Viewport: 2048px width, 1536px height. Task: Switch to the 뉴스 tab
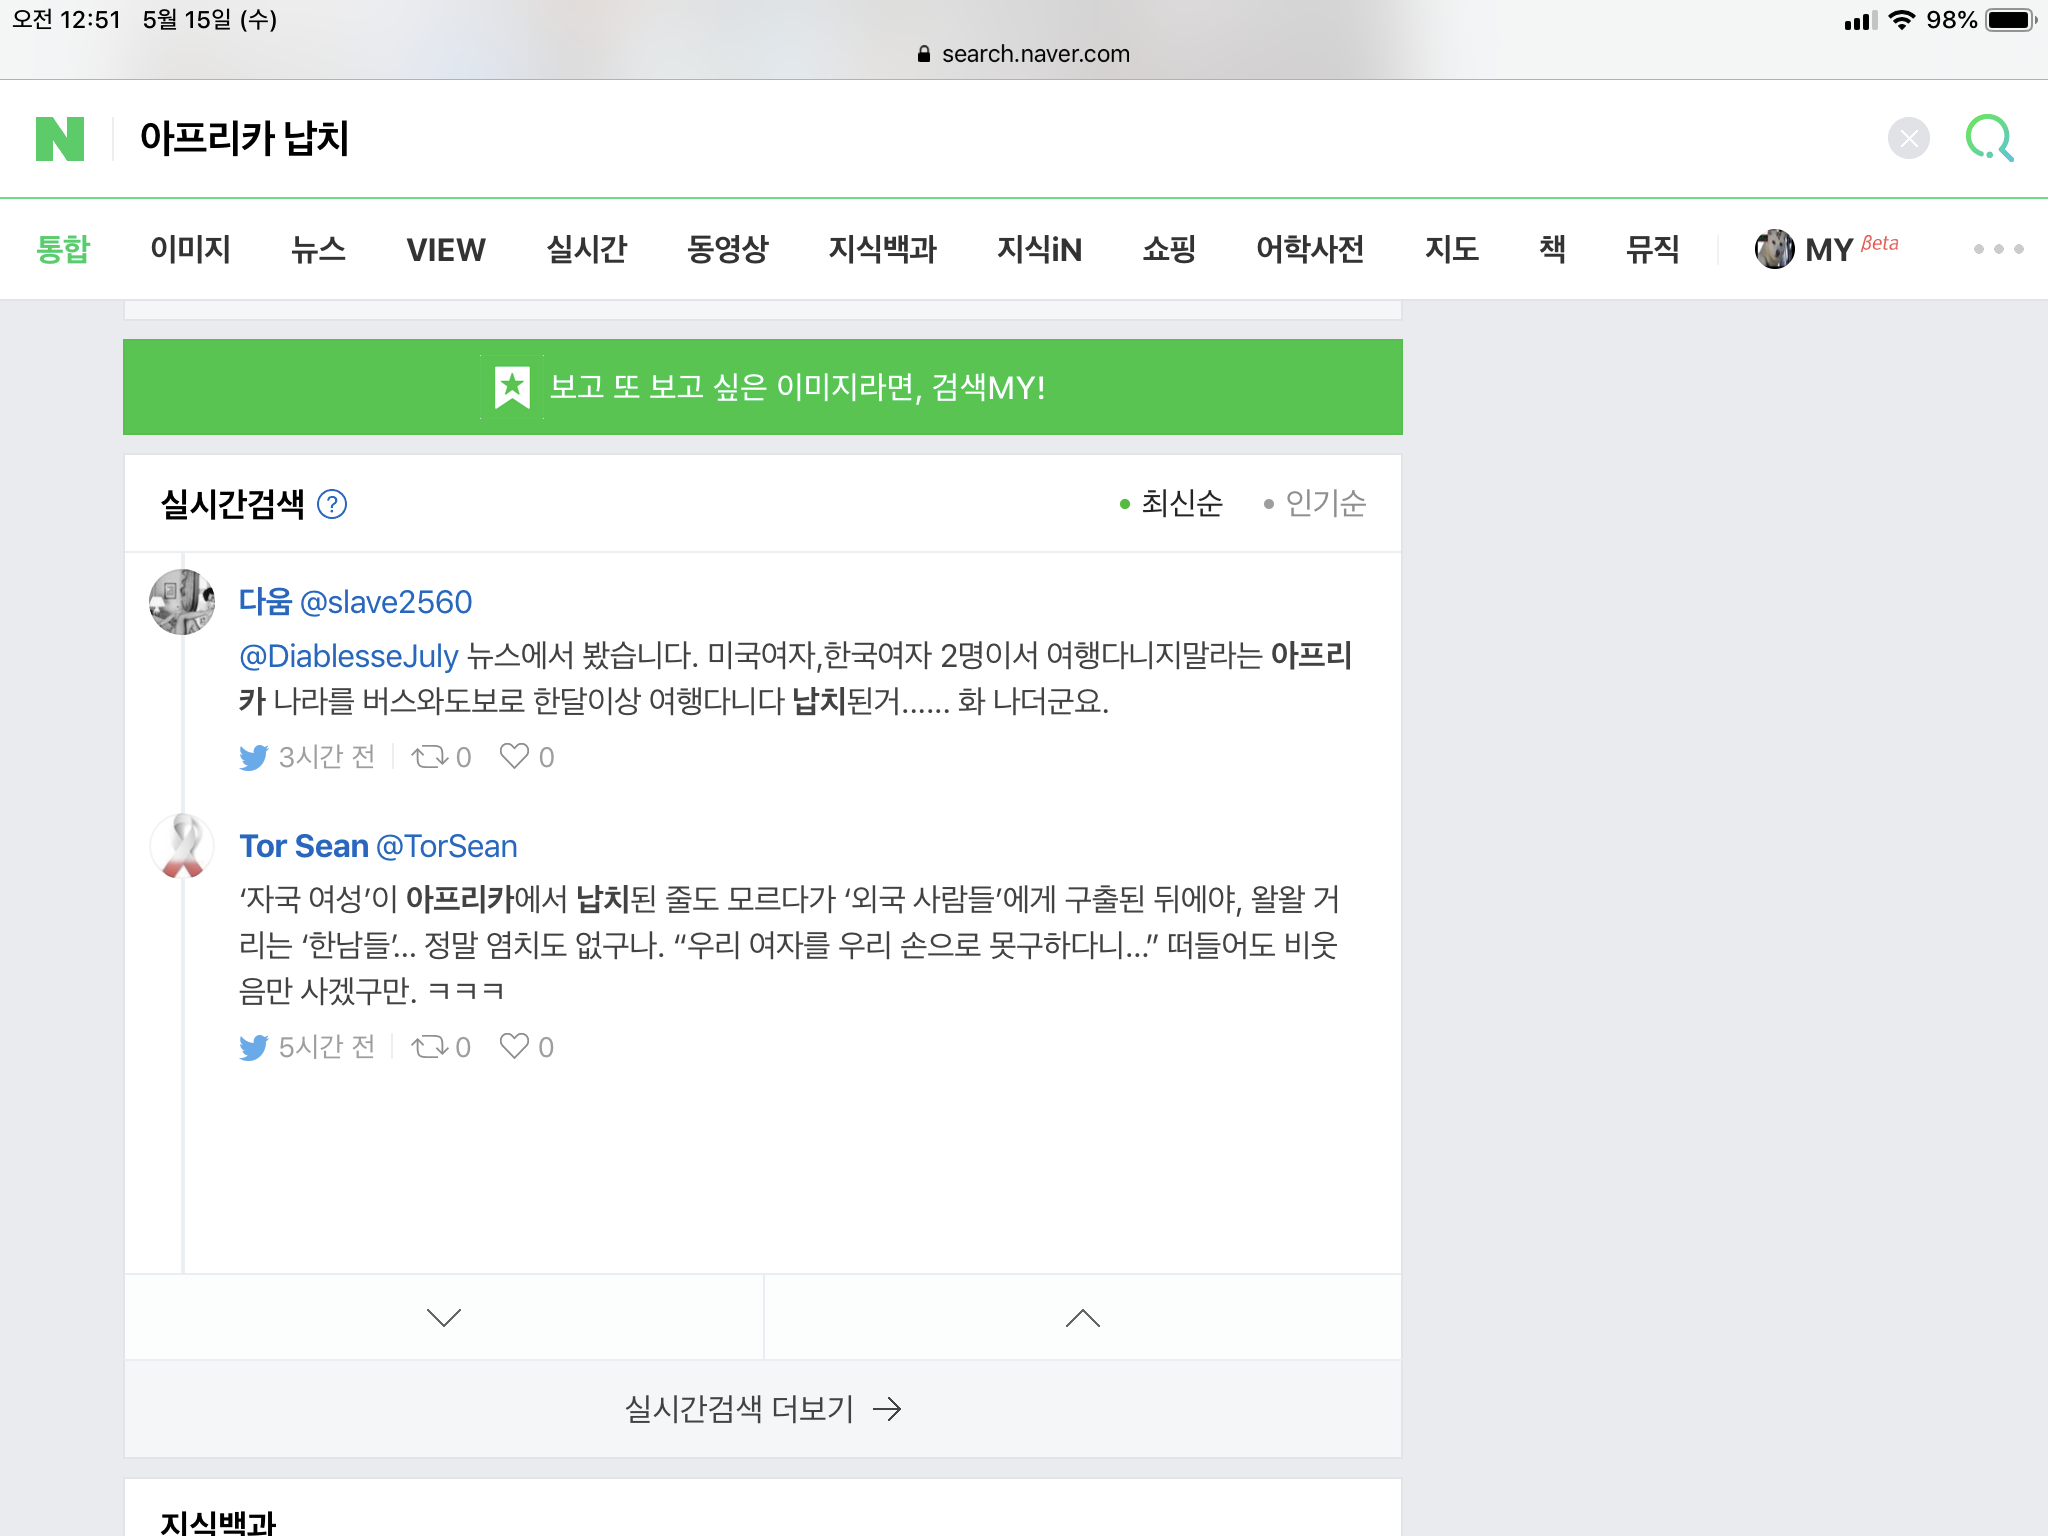point(318,249)
